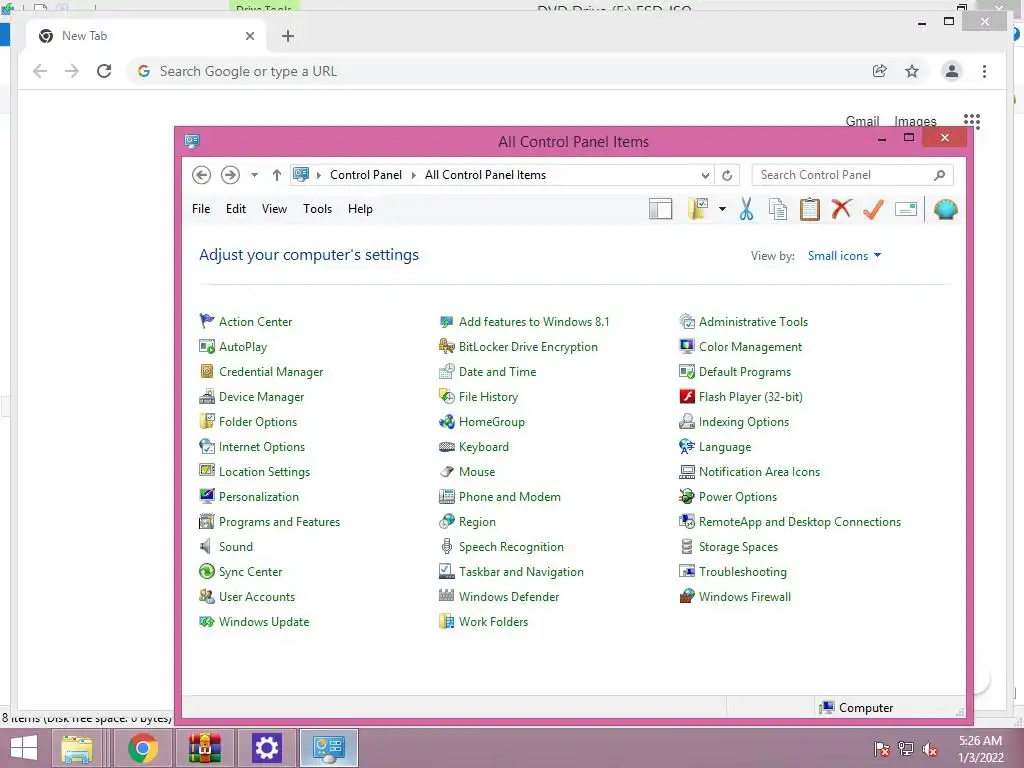Click the clock showing 5:26 AM
Image resolution: width=1024 pixels, height=768 pixels.
(980, 741)
